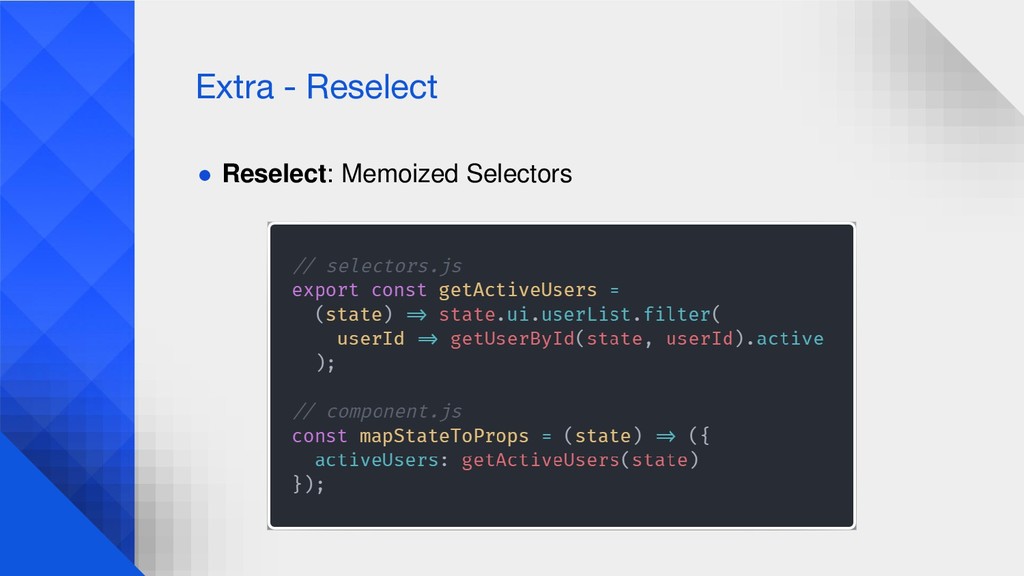
Task: Click the blue diamond-pattern side panel
Action: pos(67,288)
